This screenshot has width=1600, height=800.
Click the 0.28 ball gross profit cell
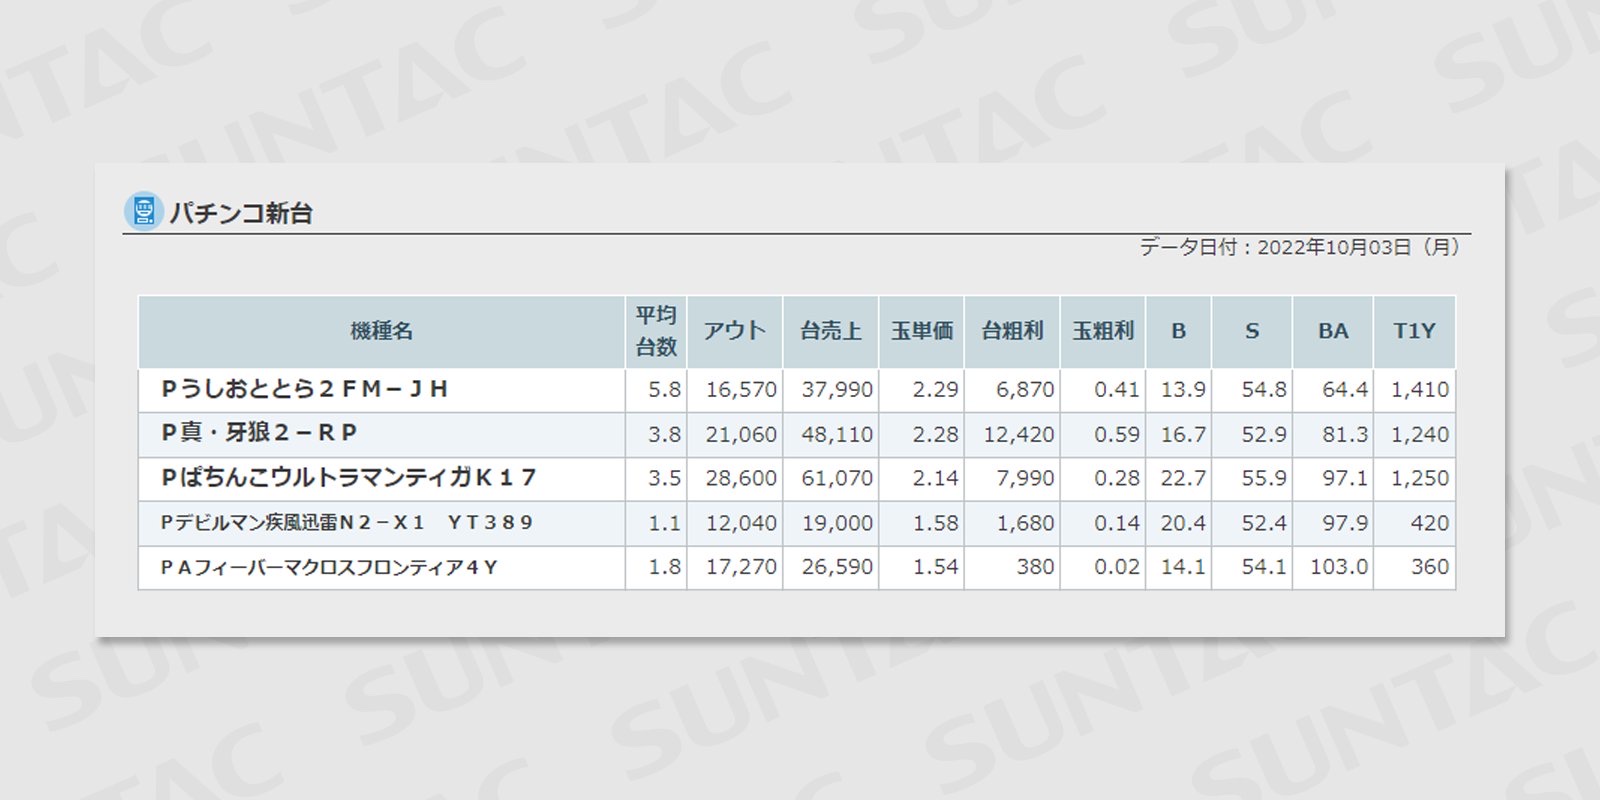[1103, 479]
